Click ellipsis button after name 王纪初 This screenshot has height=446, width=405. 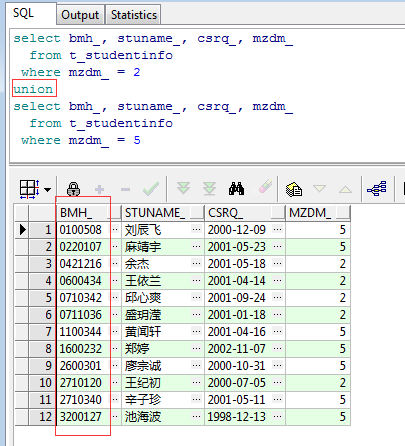196,382
